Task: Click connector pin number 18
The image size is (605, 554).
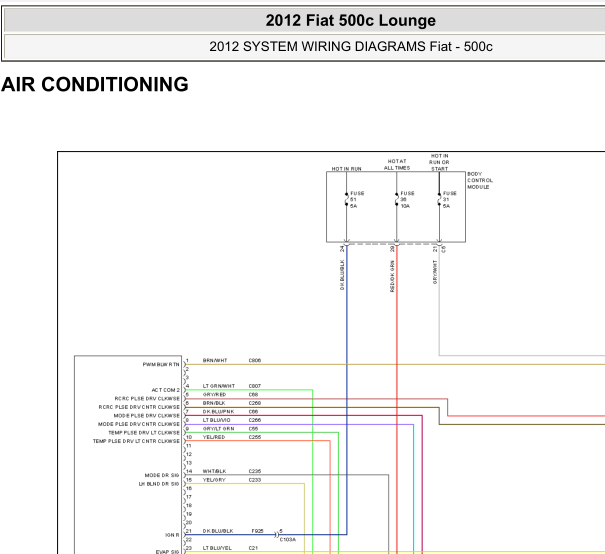Action: pyautogui.click(x=189, y=505)
